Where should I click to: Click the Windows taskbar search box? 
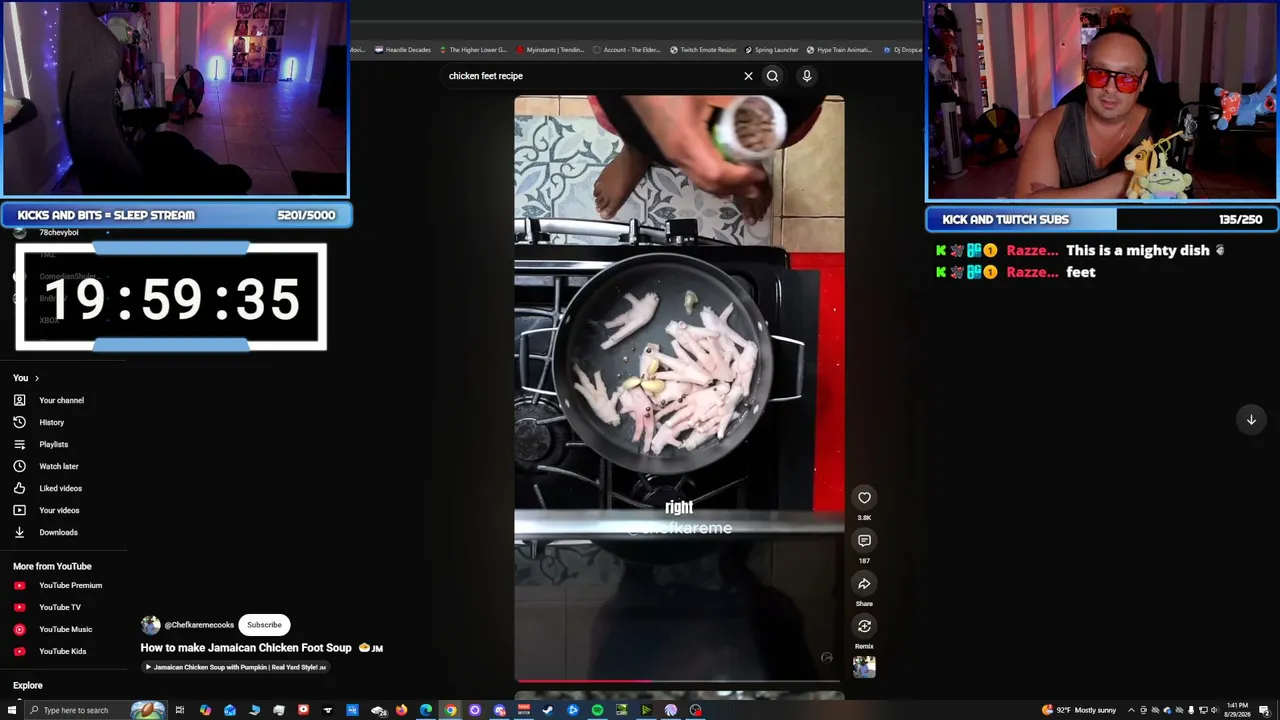click(x=96, y=710)
